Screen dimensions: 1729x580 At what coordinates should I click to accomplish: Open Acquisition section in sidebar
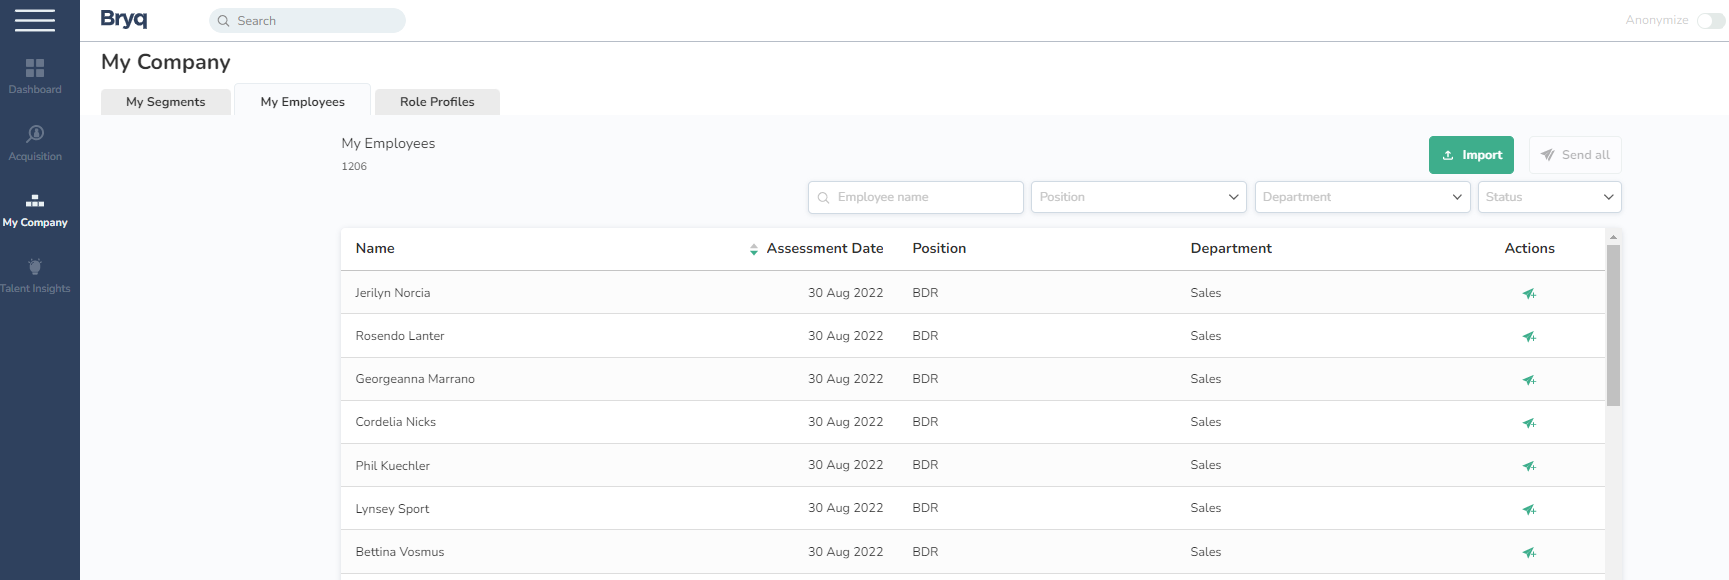click(x=35, y=143)
